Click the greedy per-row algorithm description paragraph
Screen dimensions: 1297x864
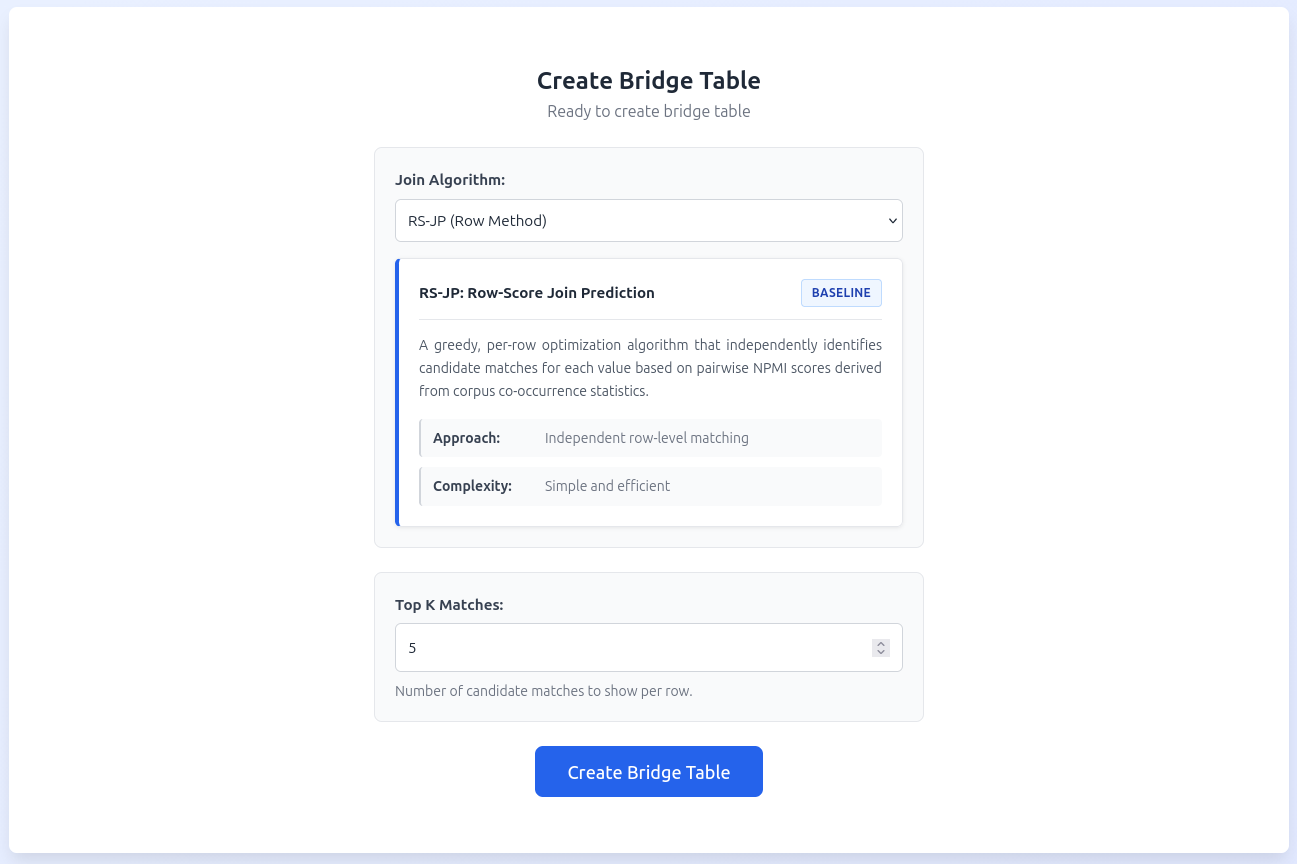[650, 368]
